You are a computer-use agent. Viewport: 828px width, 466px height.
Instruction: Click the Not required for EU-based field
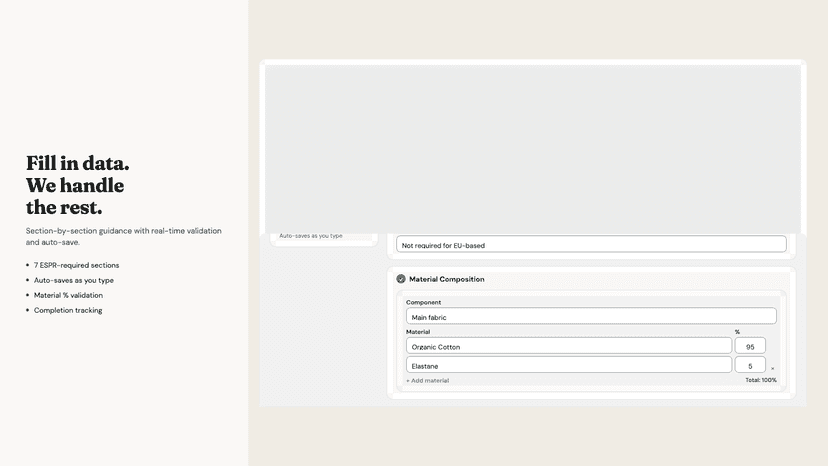591,244
